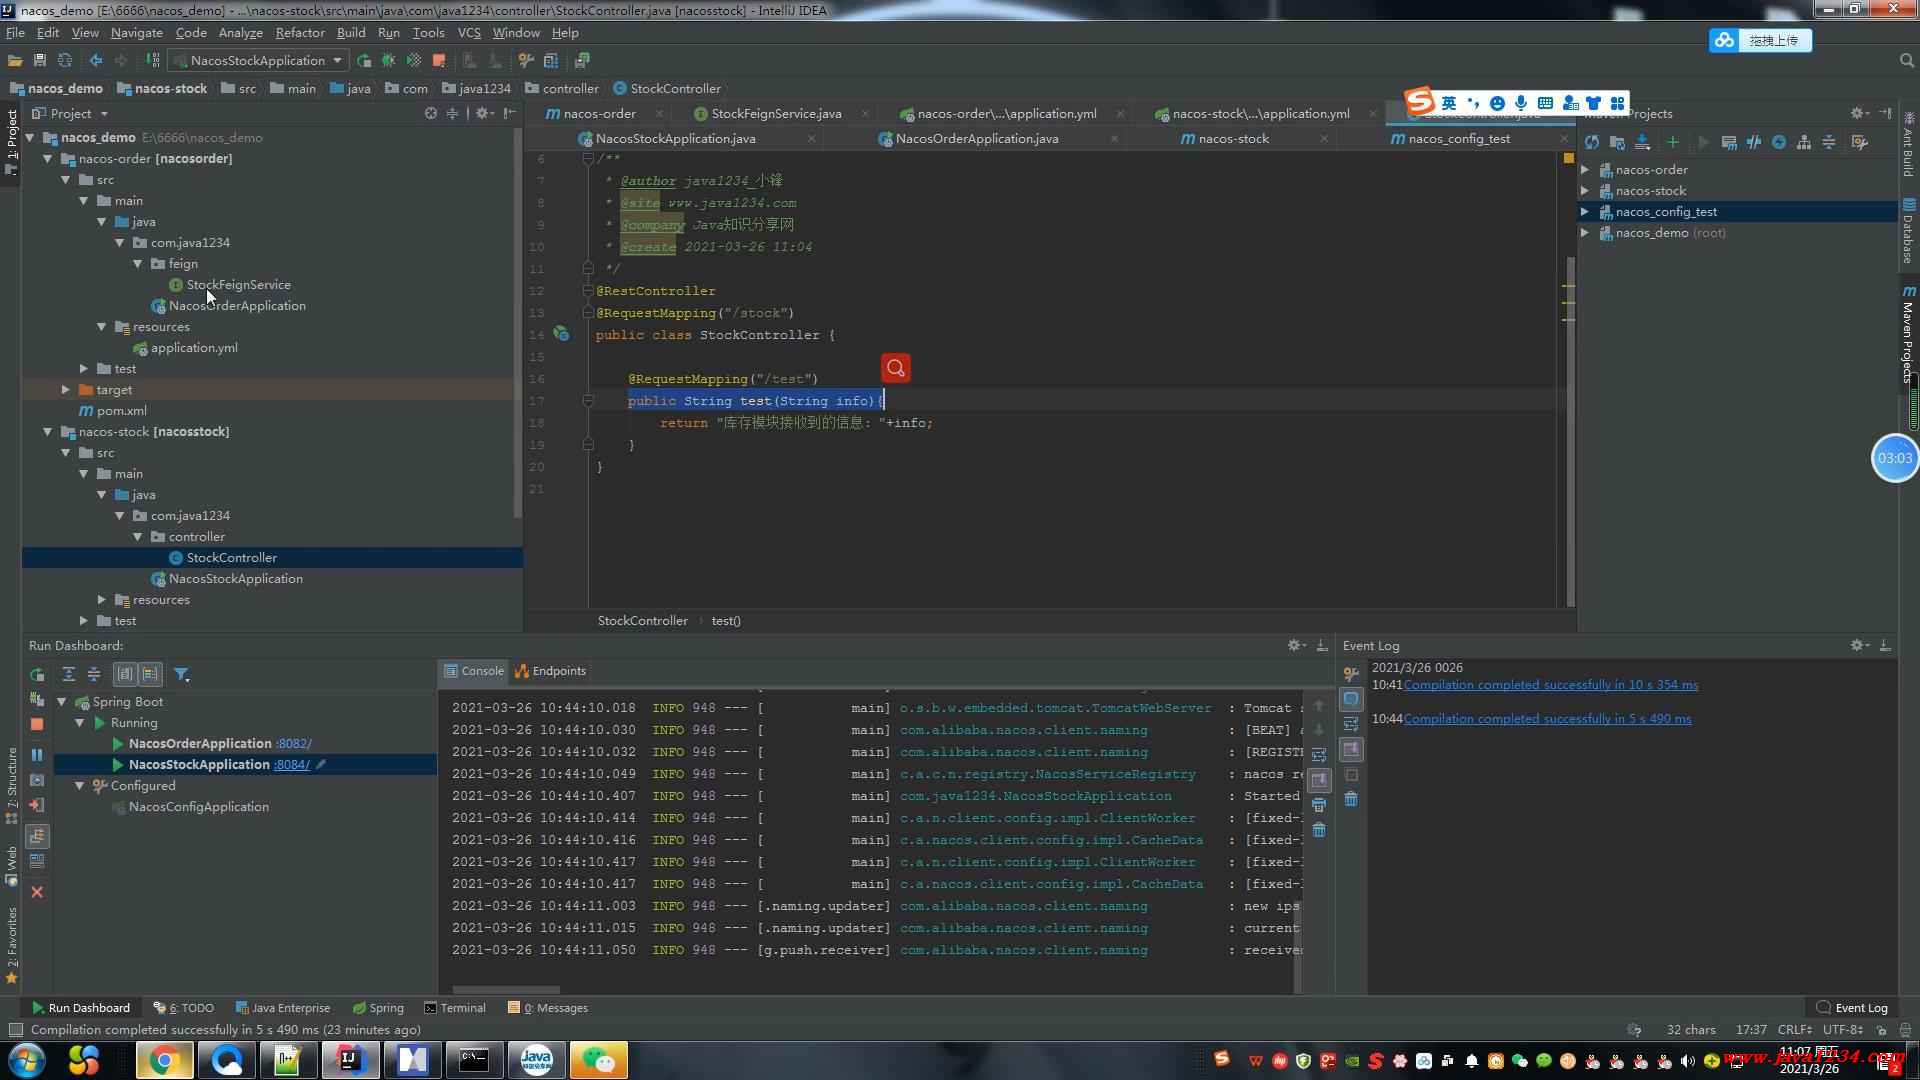Navigate back with the blue arrow

click(x=96, y=61)
